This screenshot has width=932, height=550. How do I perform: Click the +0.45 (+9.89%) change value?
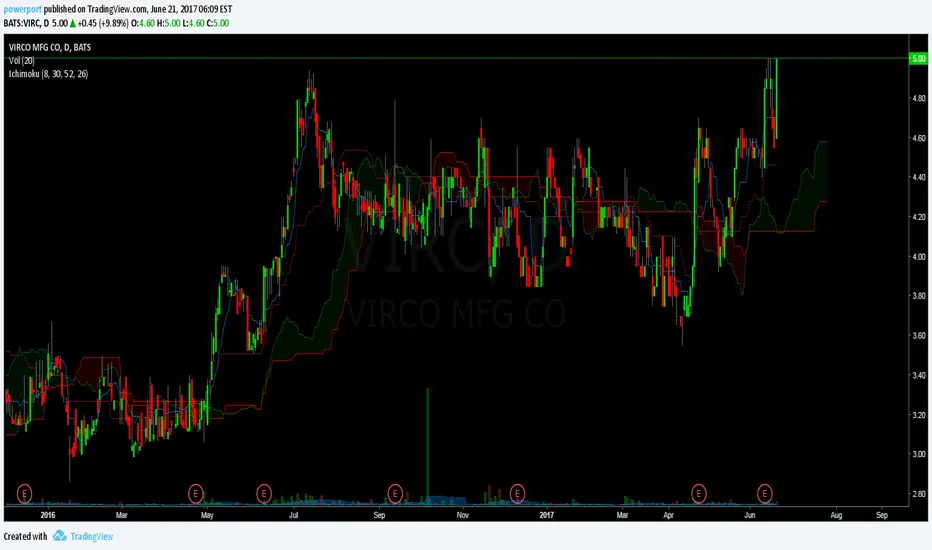pyautogui.click(x=103, y=23)
